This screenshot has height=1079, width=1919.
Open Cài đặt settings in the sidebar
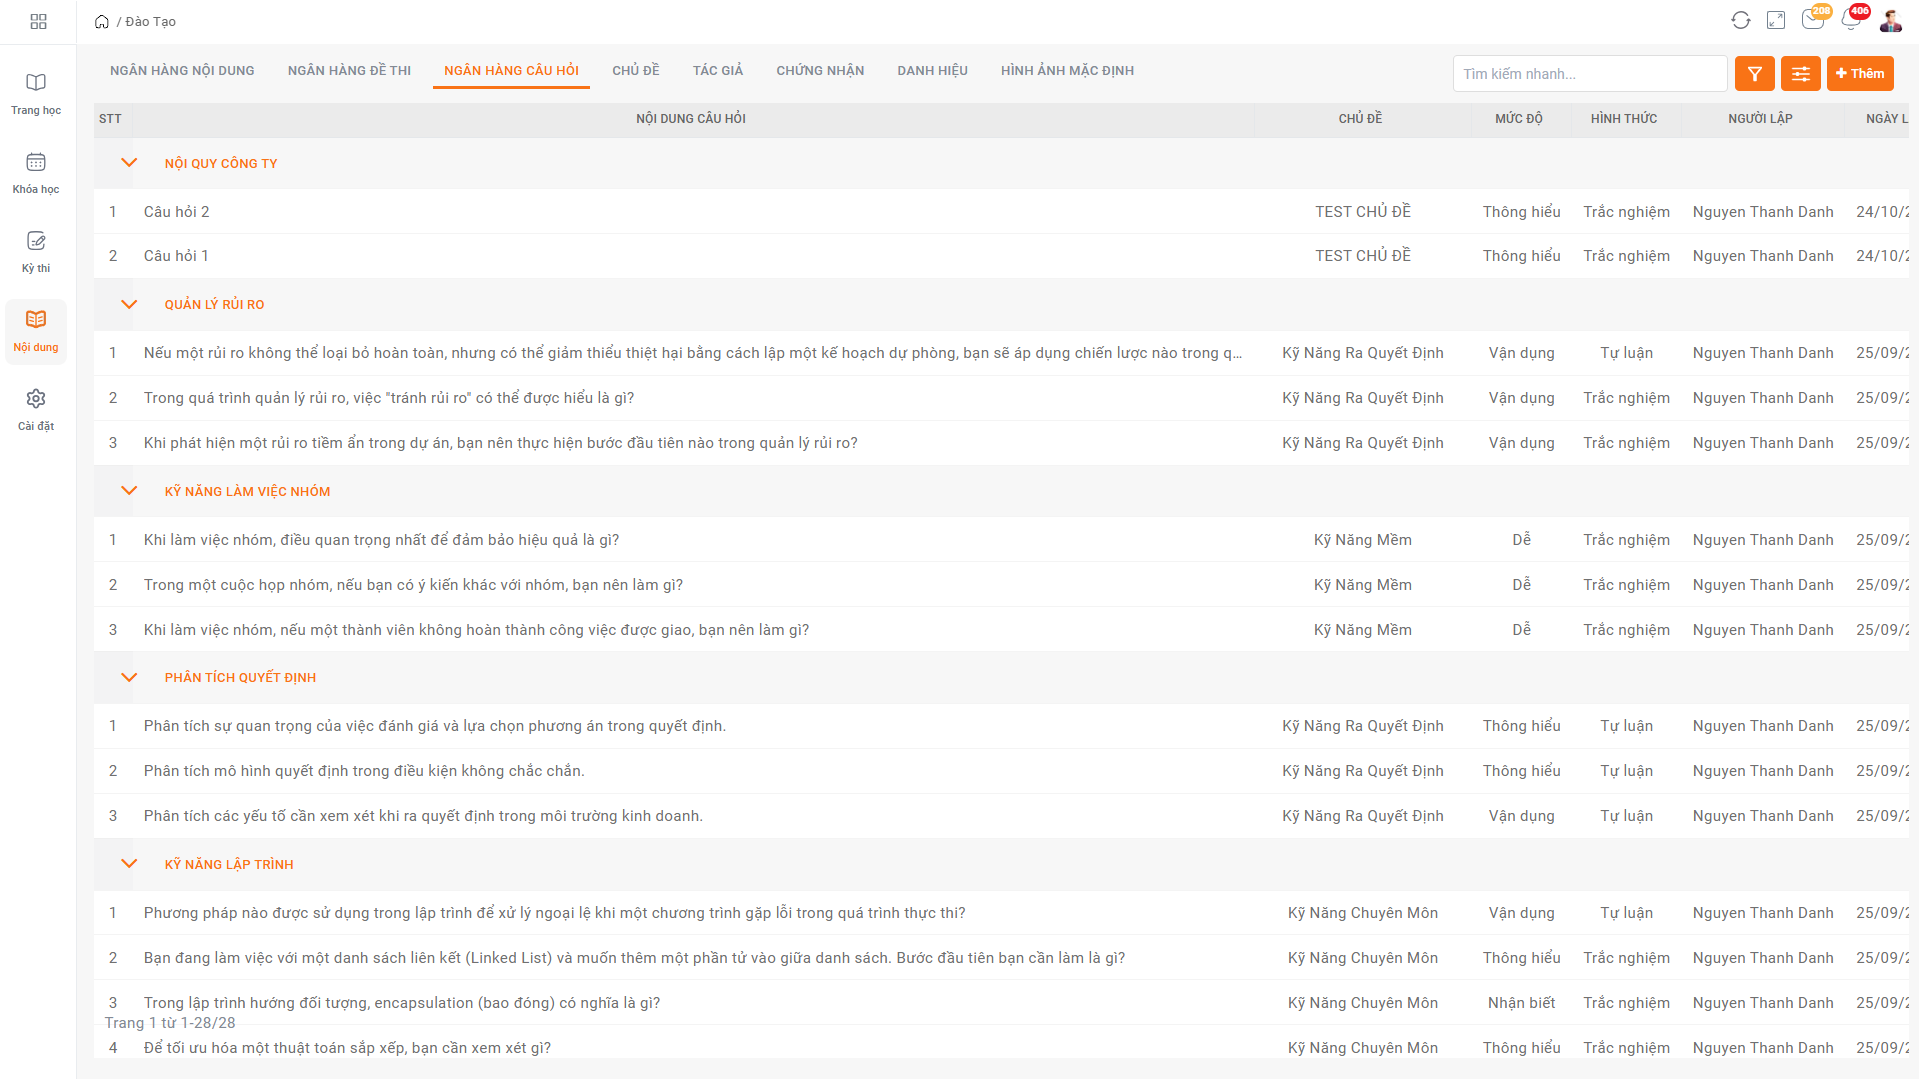click(x=36, y=409)
